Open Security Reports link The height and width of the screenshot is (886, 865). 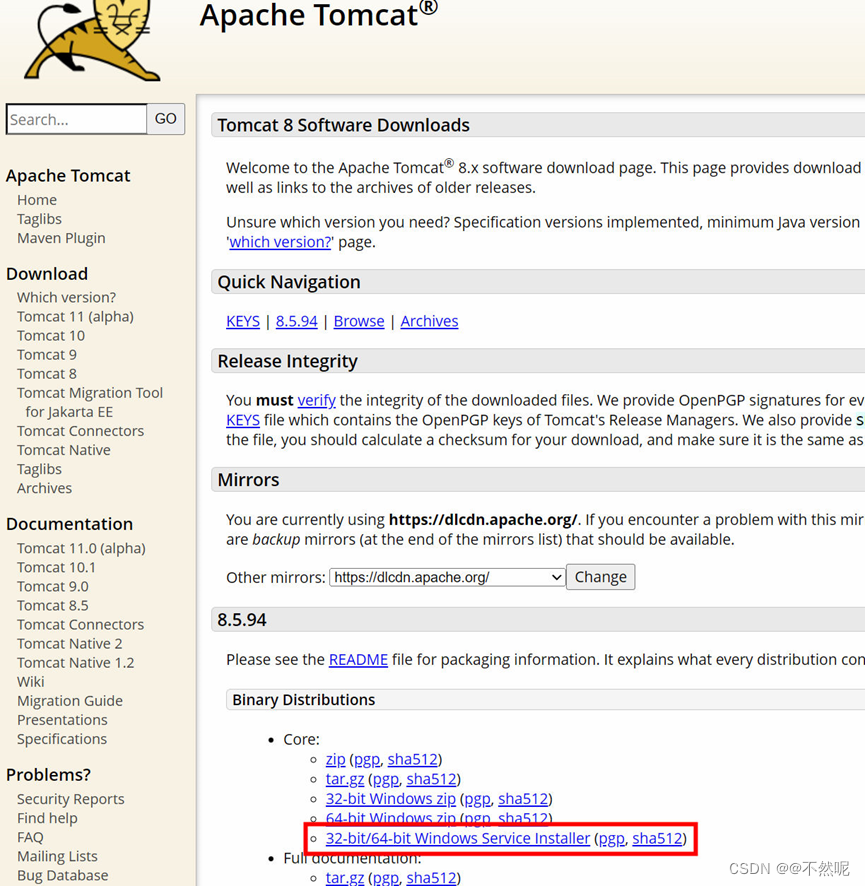(71, 800)
